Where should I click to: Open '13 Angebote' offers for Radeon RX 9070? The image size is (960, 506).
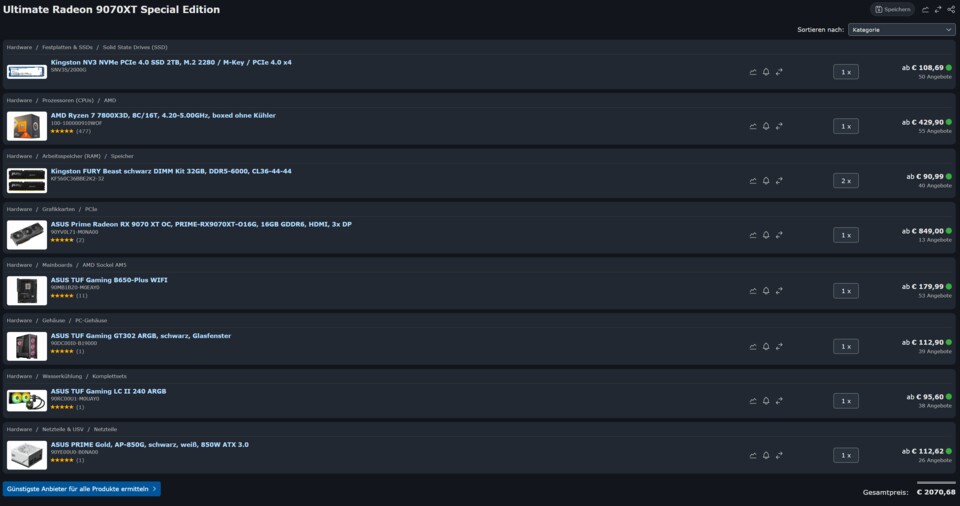click(x=936, y=240)
